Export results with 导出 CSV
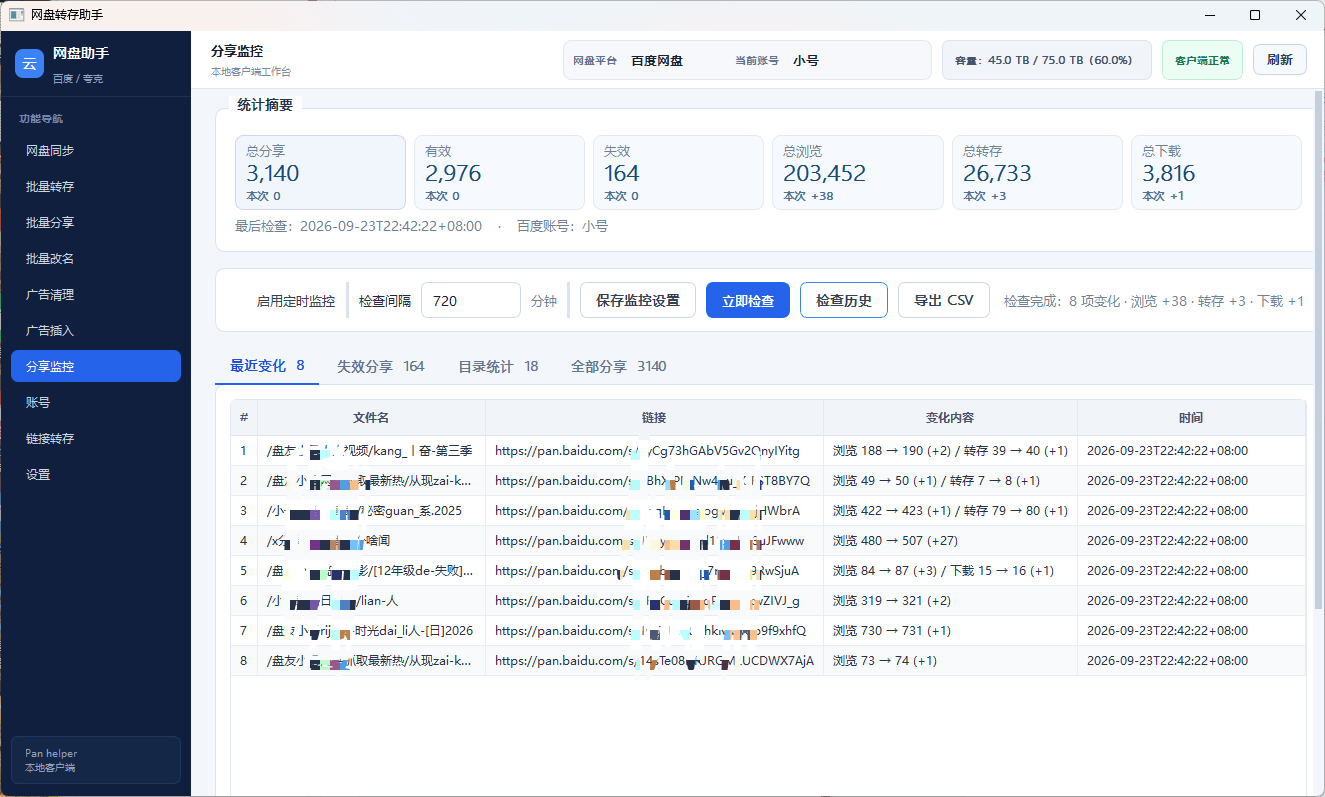 (944, 301)
